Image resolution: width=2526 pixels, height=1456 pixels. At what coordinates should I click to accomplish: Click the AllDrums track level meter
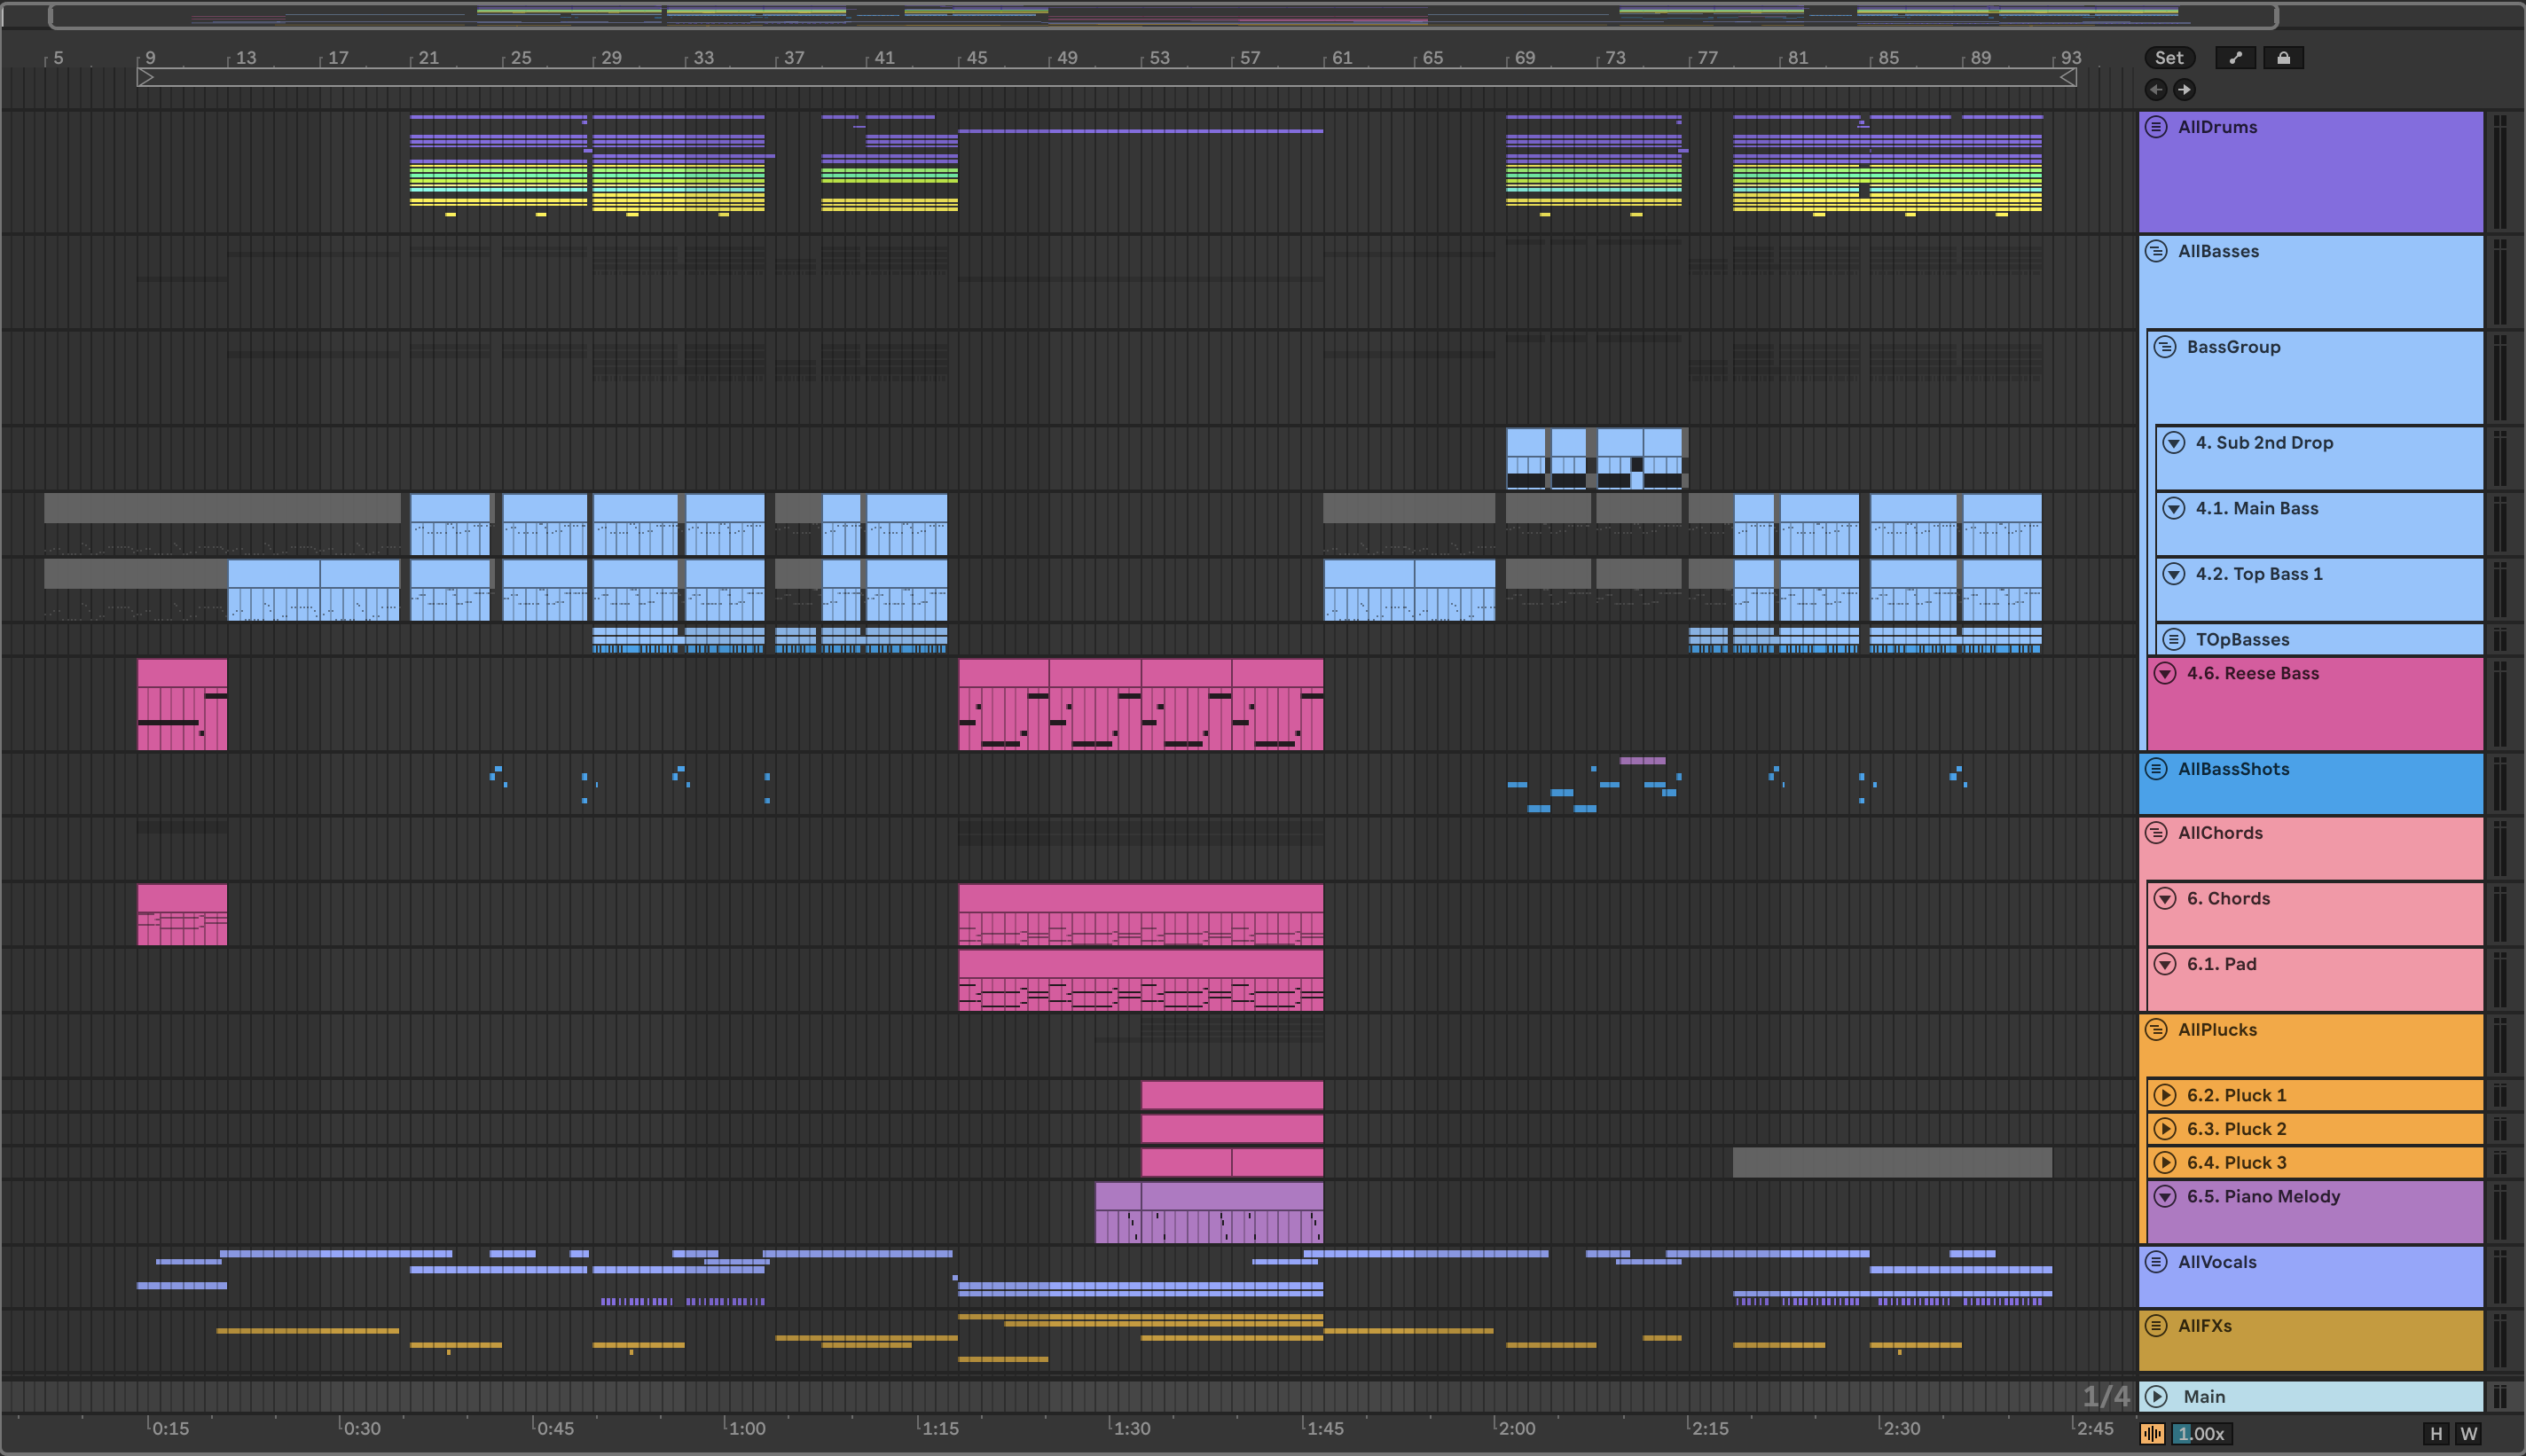(x=2500, y=172)
